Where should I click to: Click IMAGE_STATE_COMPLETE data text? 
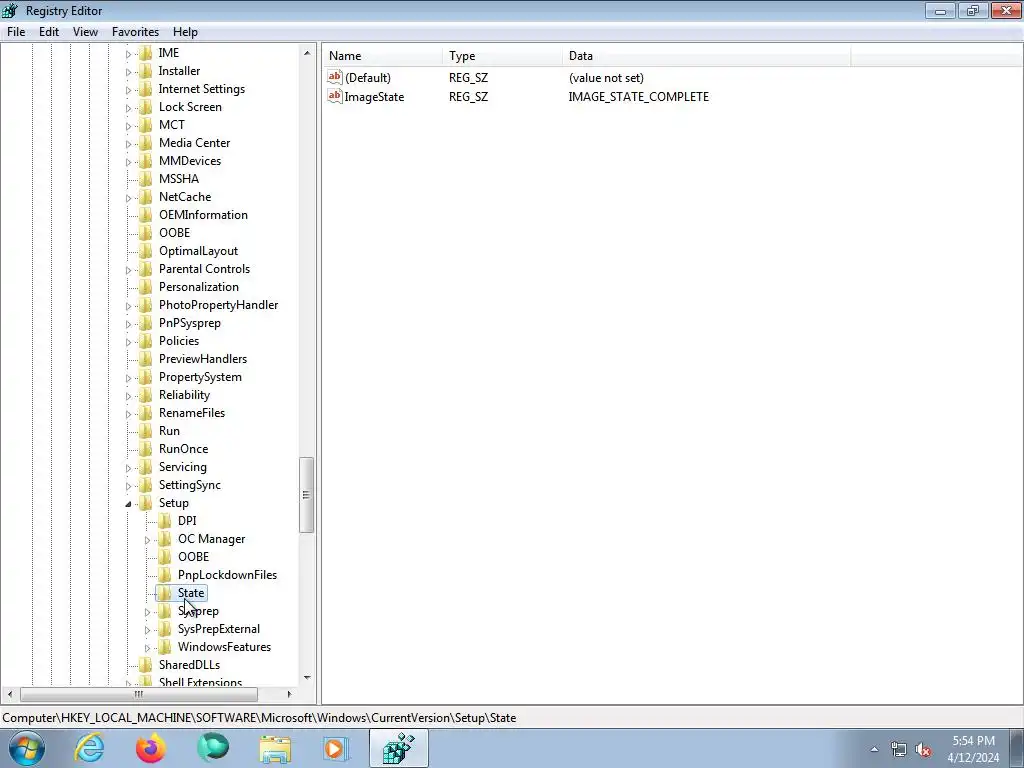(x=639, y=97)
